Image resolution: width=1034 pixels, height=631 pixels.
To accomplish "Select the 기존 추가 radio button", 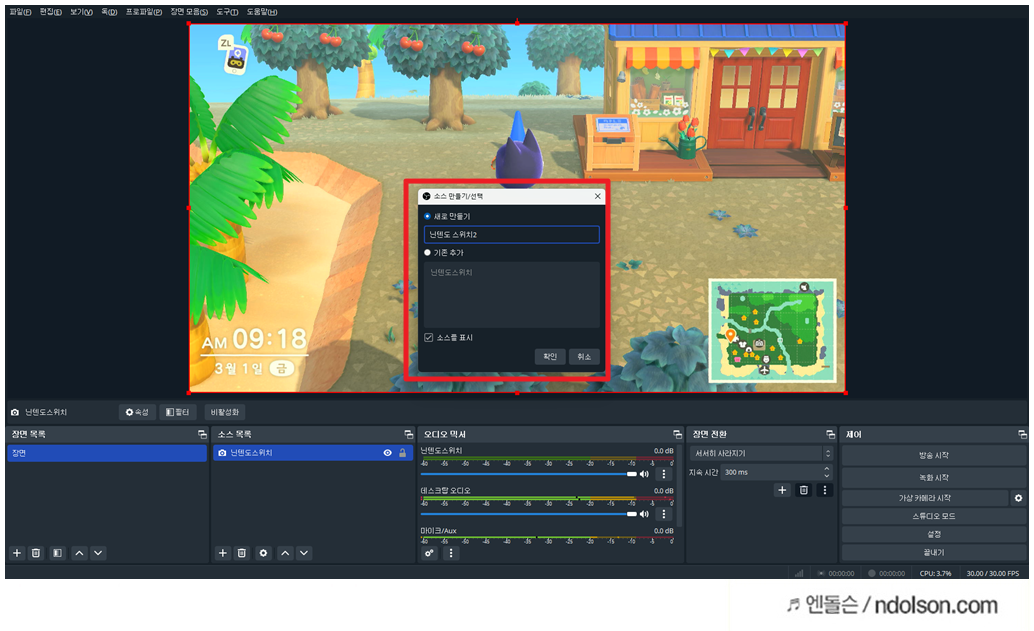I will (x=427, y=253).
